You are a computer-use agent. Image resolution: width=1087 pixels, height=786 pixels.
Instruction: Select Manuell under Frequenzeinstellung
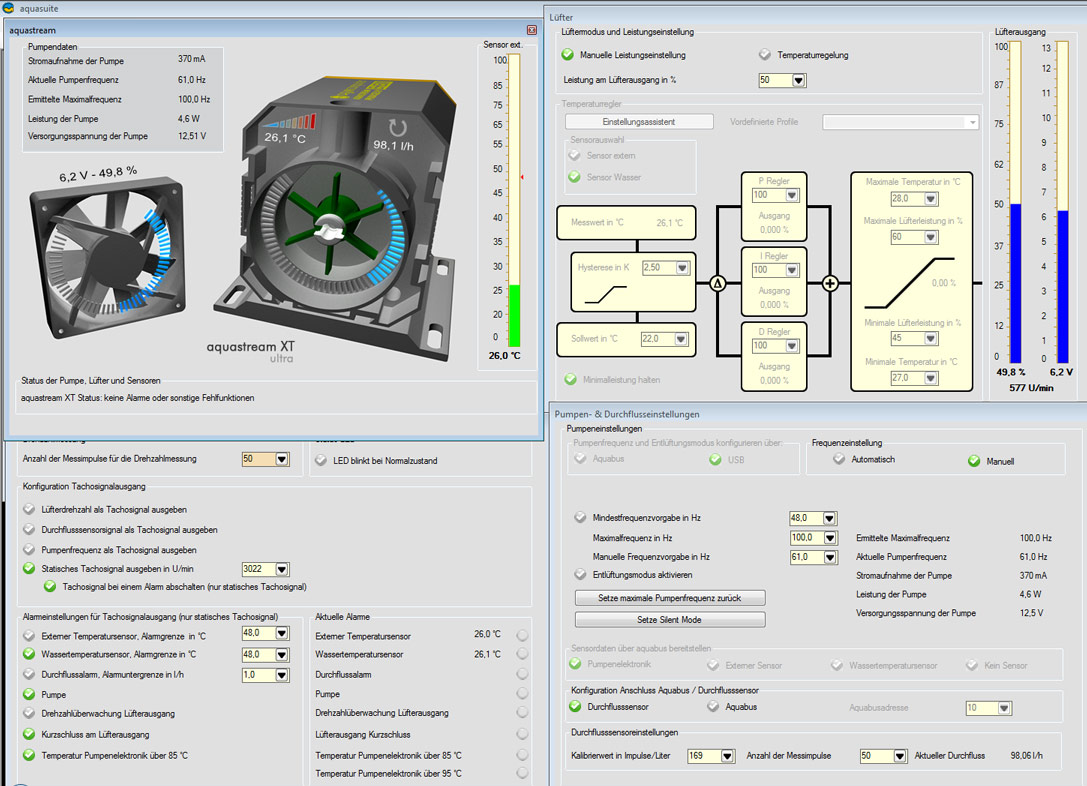[974, 461]
